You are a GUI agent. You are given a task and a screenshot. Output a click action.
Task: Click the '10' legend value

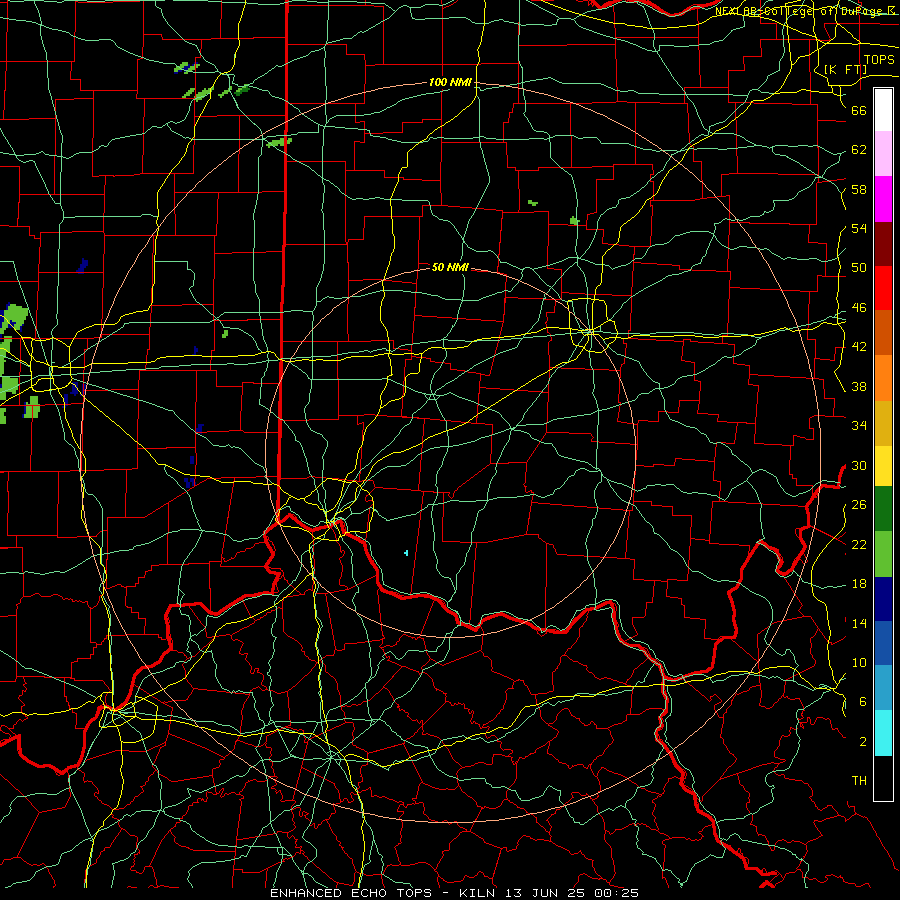[x=859, y=663]
